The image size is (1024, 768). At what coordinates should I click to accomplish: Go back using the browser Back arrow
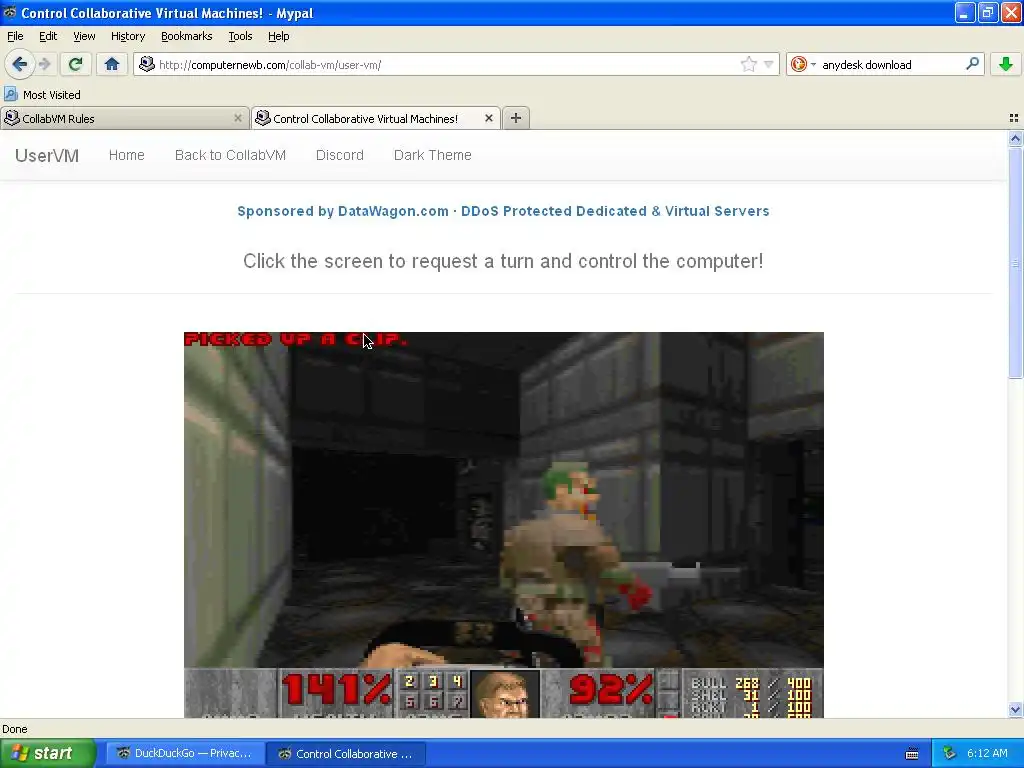[x=19, y=64]
